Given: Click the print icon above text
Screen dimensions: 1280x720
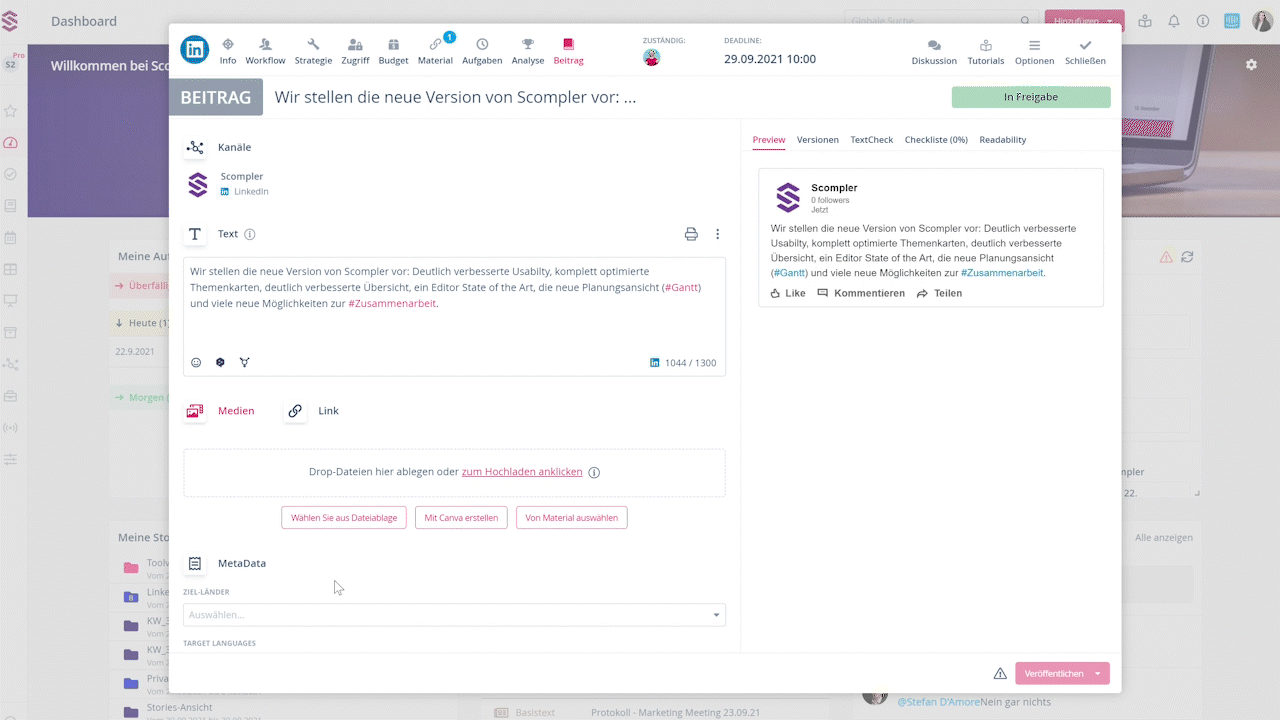Looking at the screenshot, I should pos(691,234).
